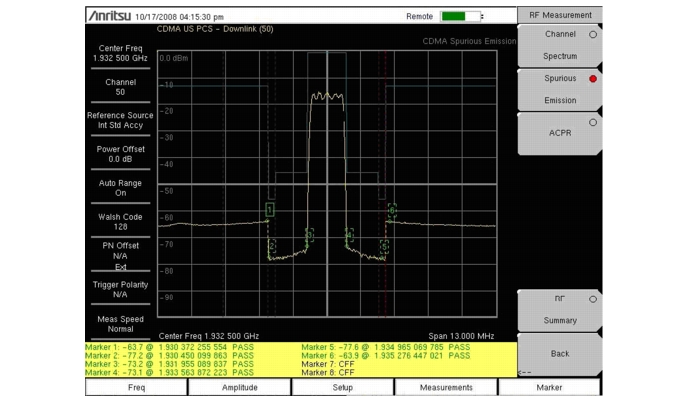Click the Anritsu logo
The height and width of the screenshot is (402, 689).
click(122, 17)
